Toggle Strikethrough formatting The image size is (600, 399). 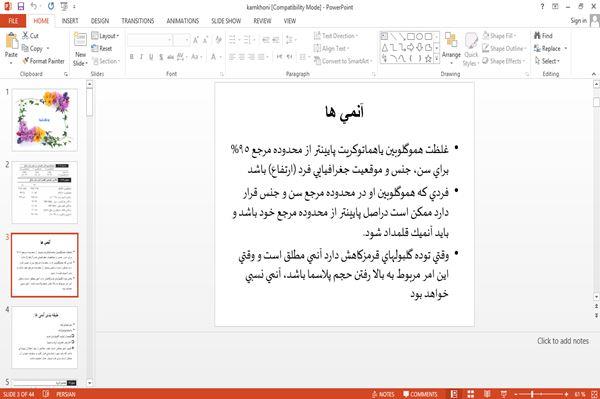click(x=170, y=57)
